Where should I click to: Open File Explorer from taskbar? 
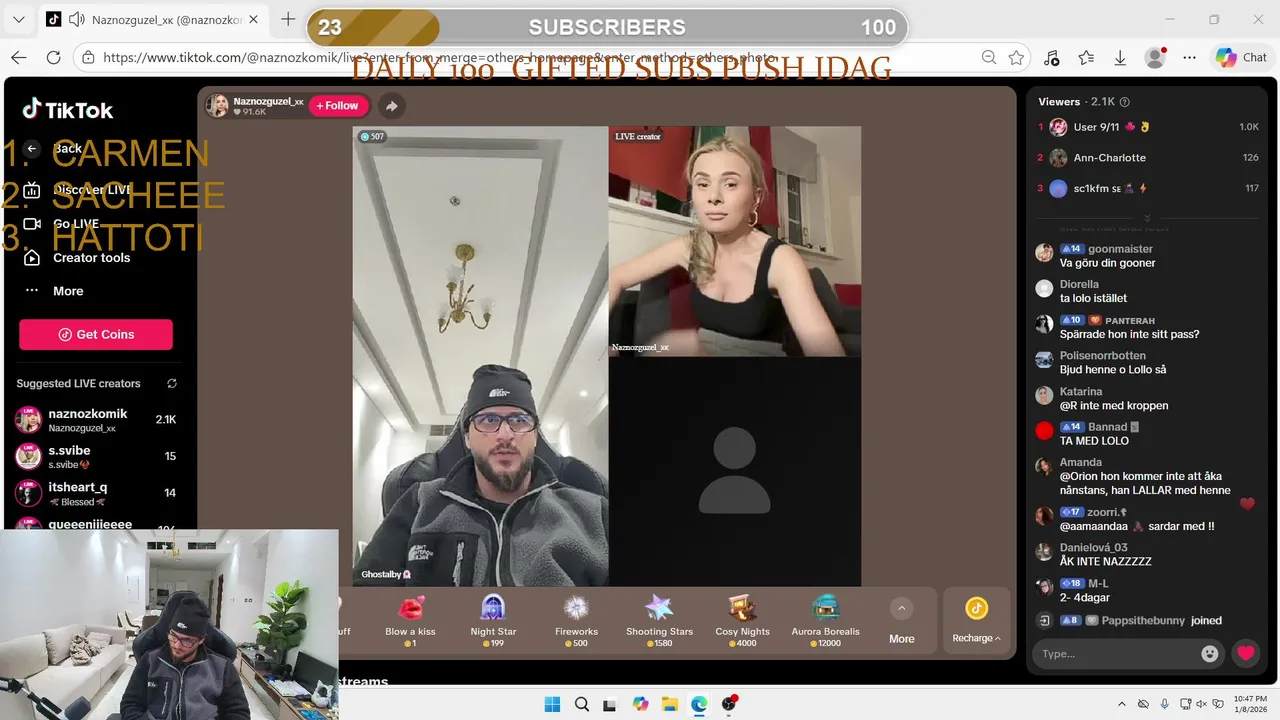click(669, 704)
